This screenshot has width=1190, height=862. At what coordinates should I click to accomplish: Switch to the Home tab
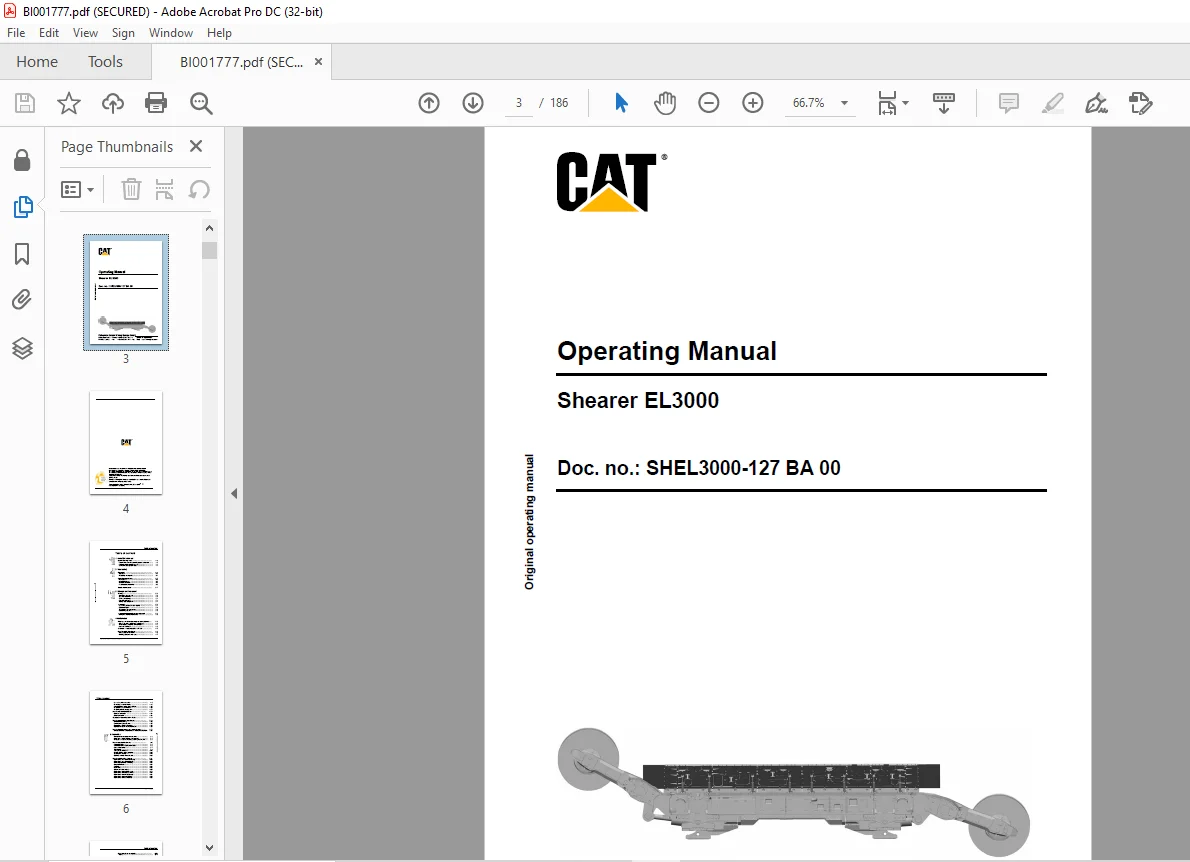(x=37, y=61)
